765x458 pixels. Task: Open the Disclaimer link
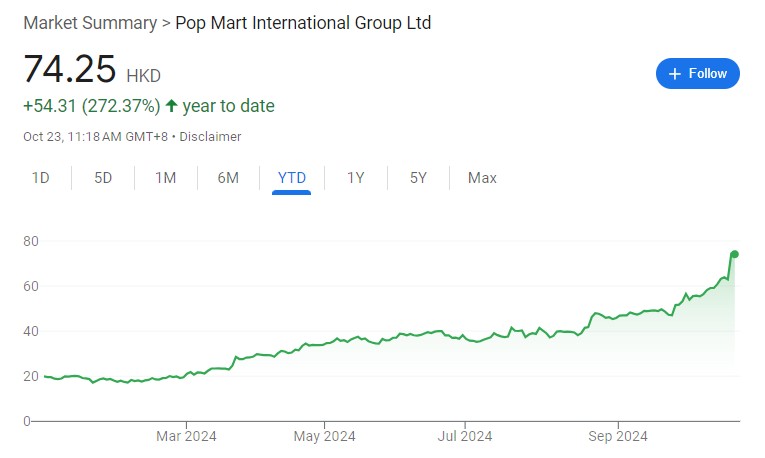point(211,136)
